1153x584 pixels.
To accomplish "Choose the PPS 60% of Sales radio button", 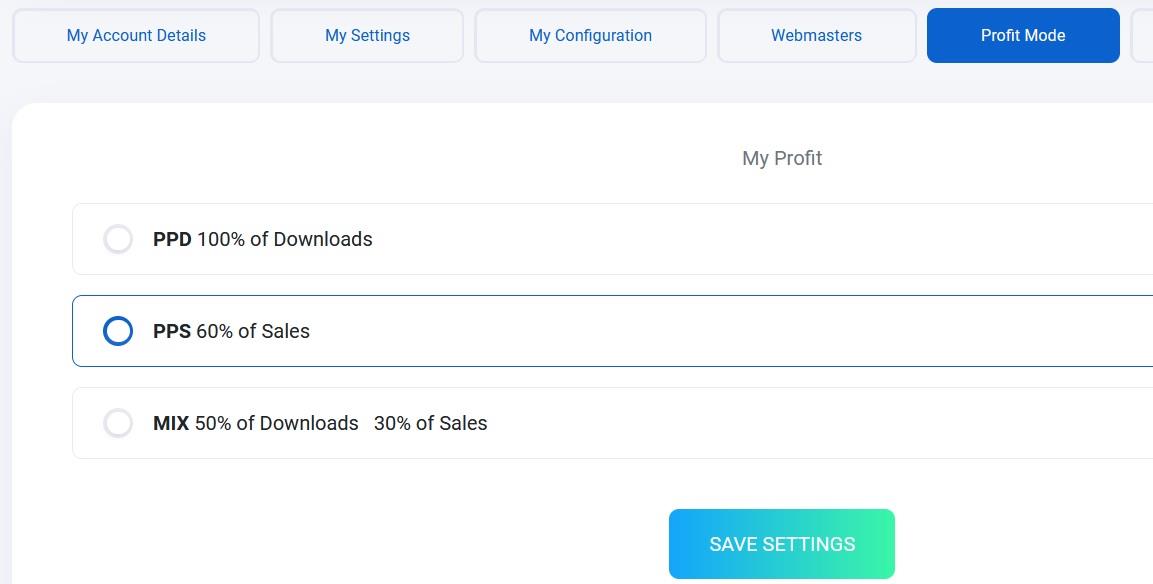I will 118,331.
